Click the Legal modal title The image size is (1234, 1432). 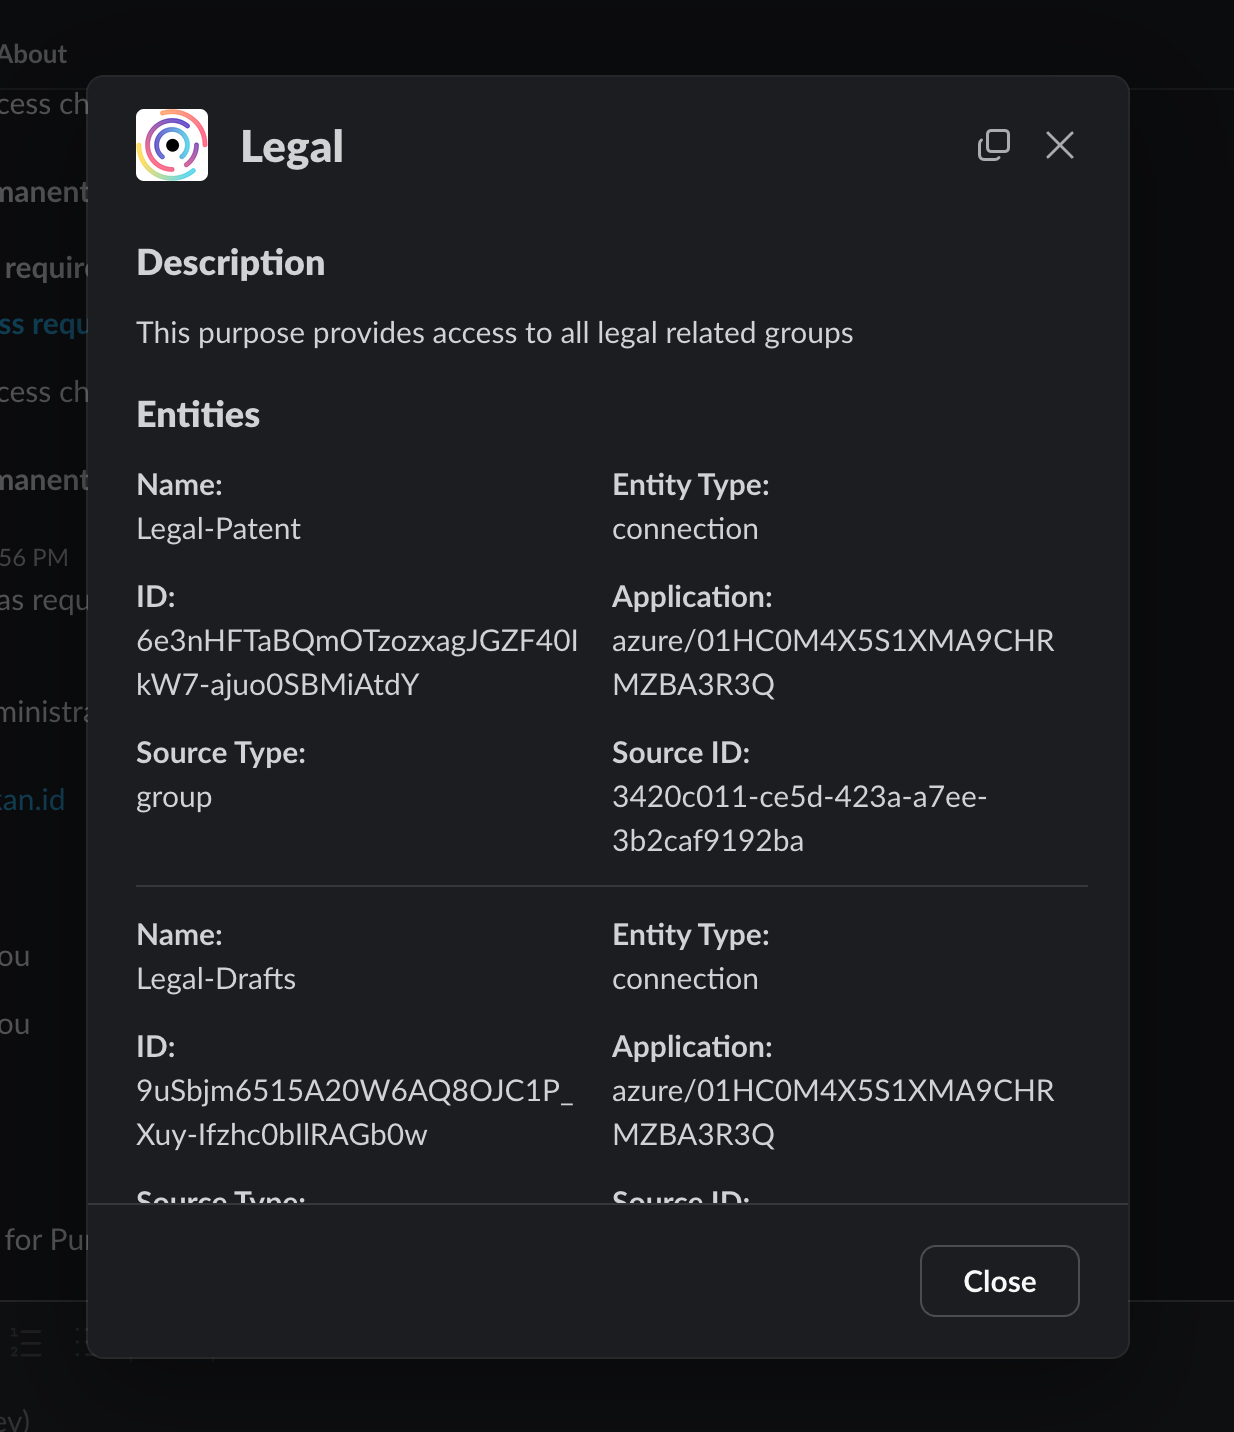[x=291, y=147]
